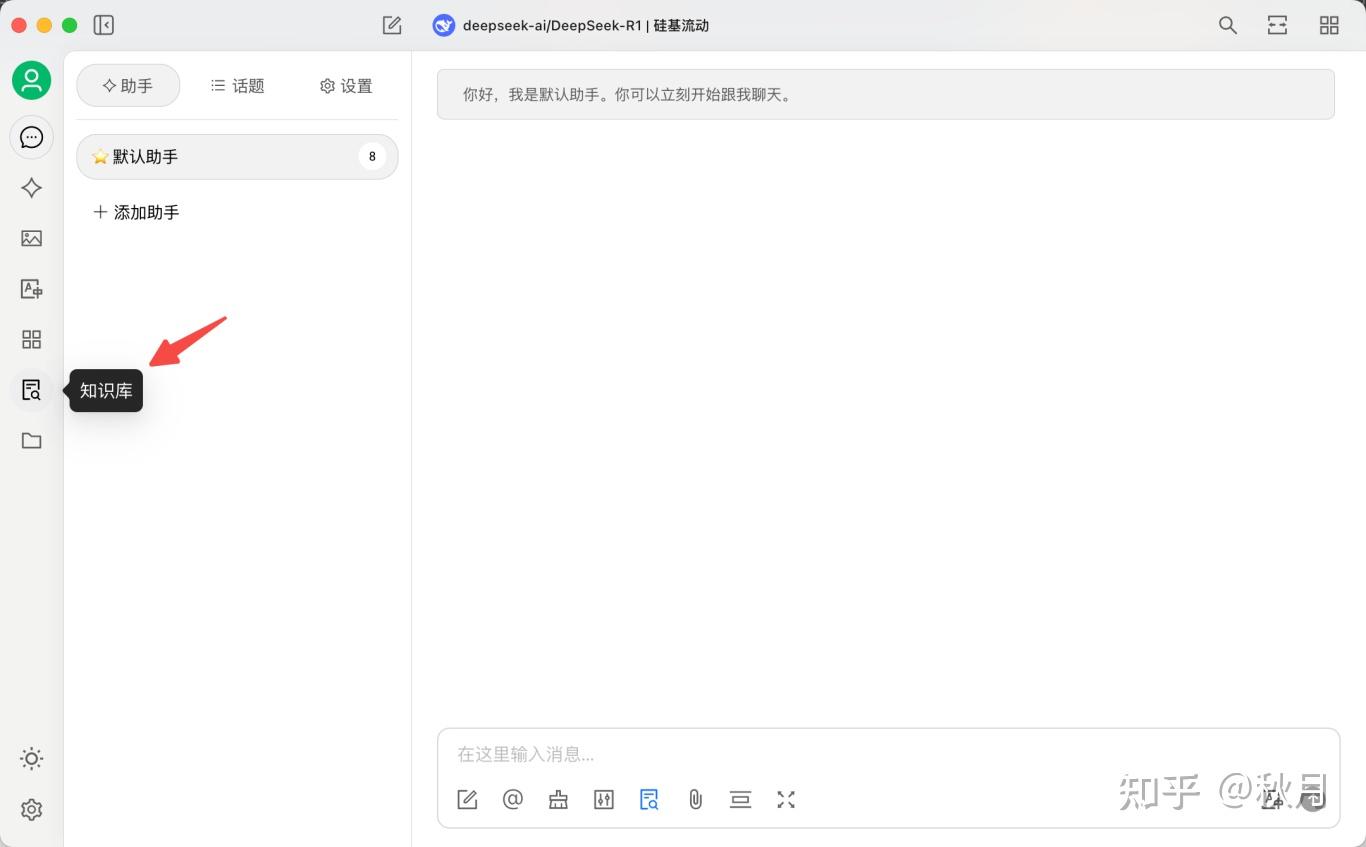This screenshot has height=847, width=1366.
Task: Open the 知识库 knowledge base sidebar icon
Action: tap(32, 390)
